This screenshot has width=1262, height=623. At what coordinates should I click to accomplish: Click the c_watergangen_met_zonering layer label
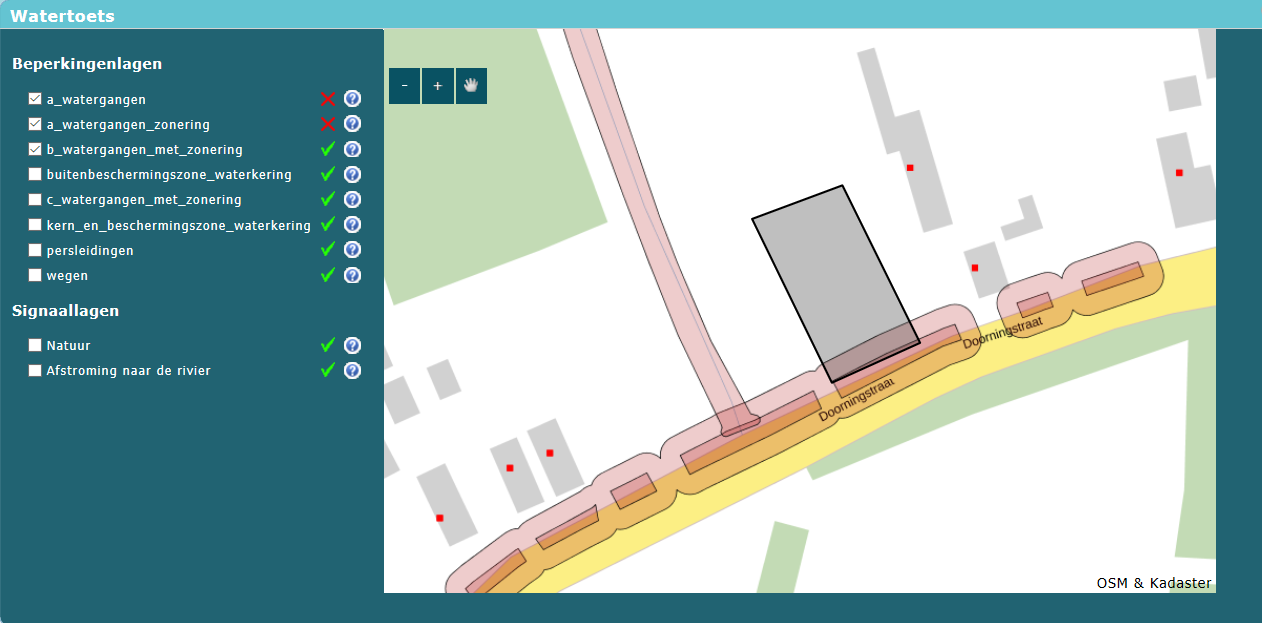[144, 200]
